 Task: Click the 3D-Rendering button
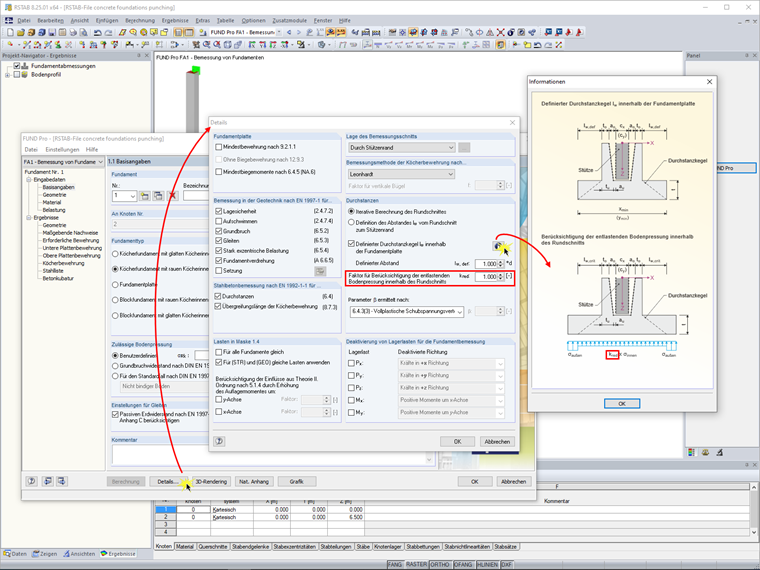click(x=211, y=481)
